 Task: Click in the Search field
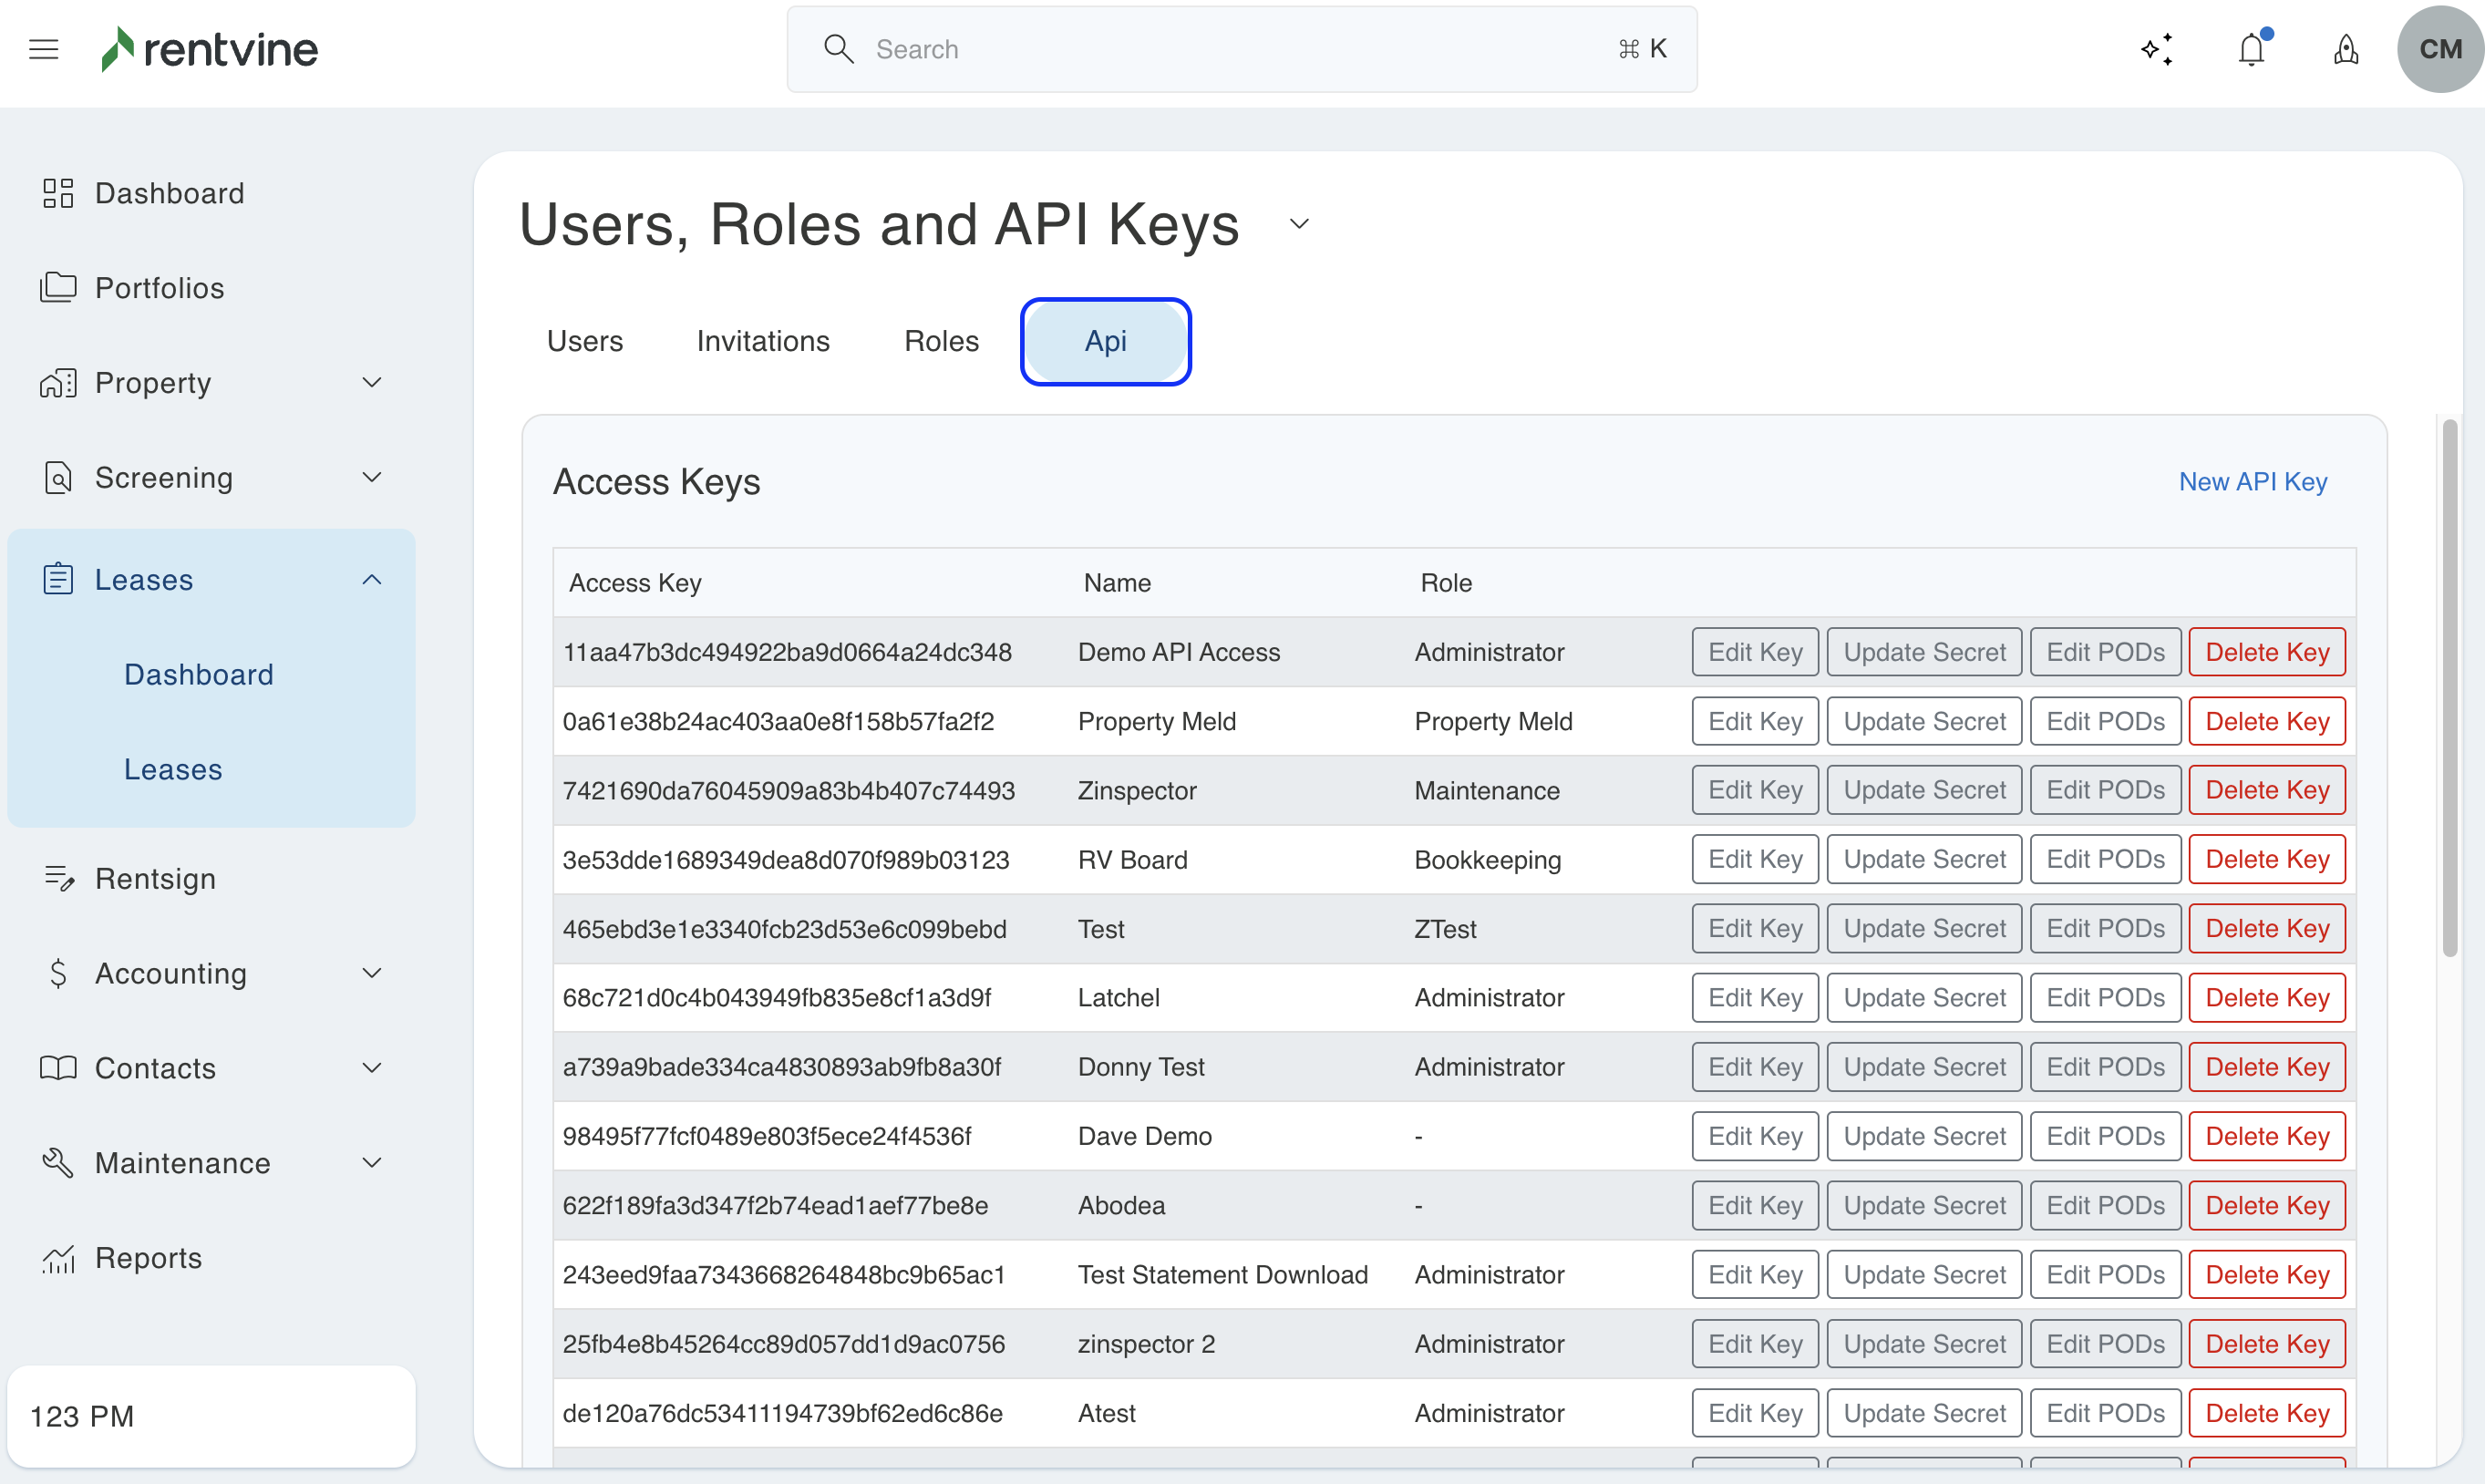(1240, 49)
